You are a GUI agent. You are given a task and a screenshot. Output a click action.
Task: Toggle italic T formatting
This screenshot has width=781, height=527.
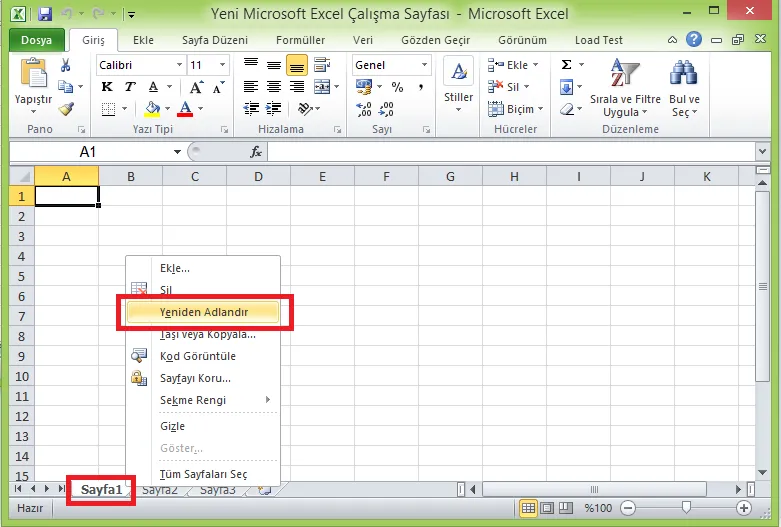pos(128,87)
